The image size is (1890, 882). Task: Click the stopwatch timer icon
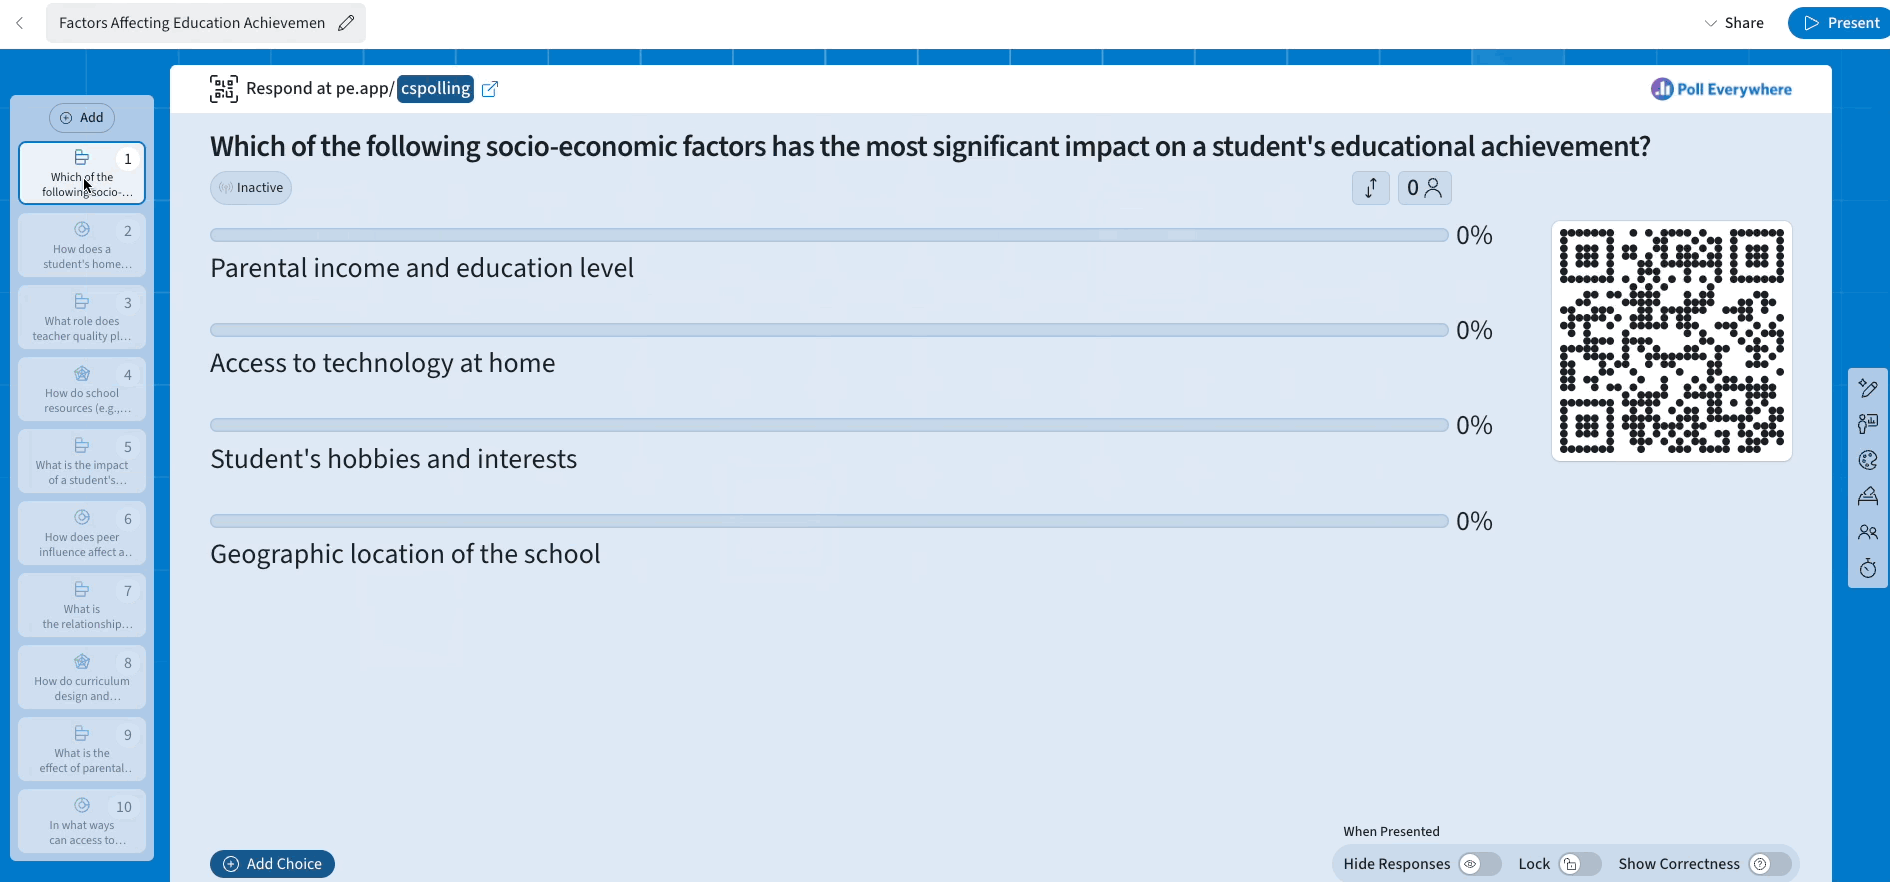point(1867,569)
